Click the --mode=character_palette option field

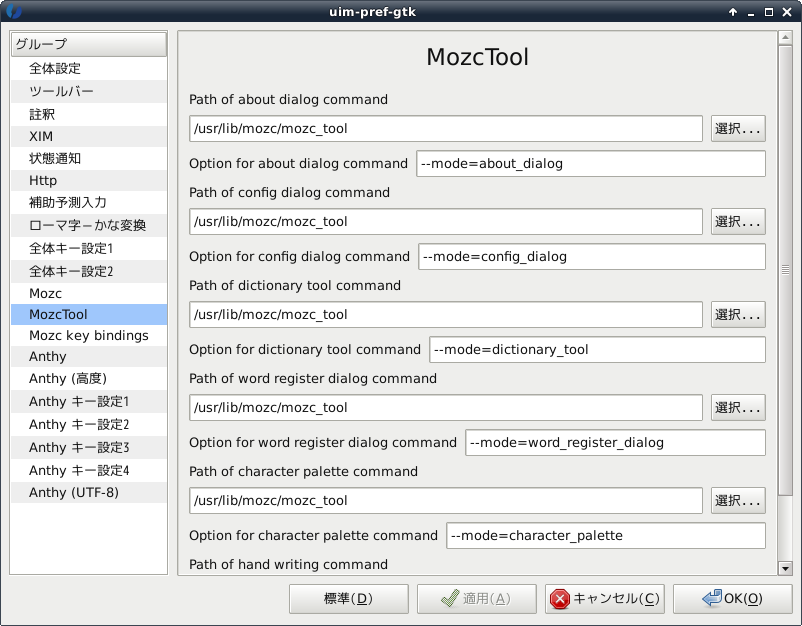(x=606, y=536)
